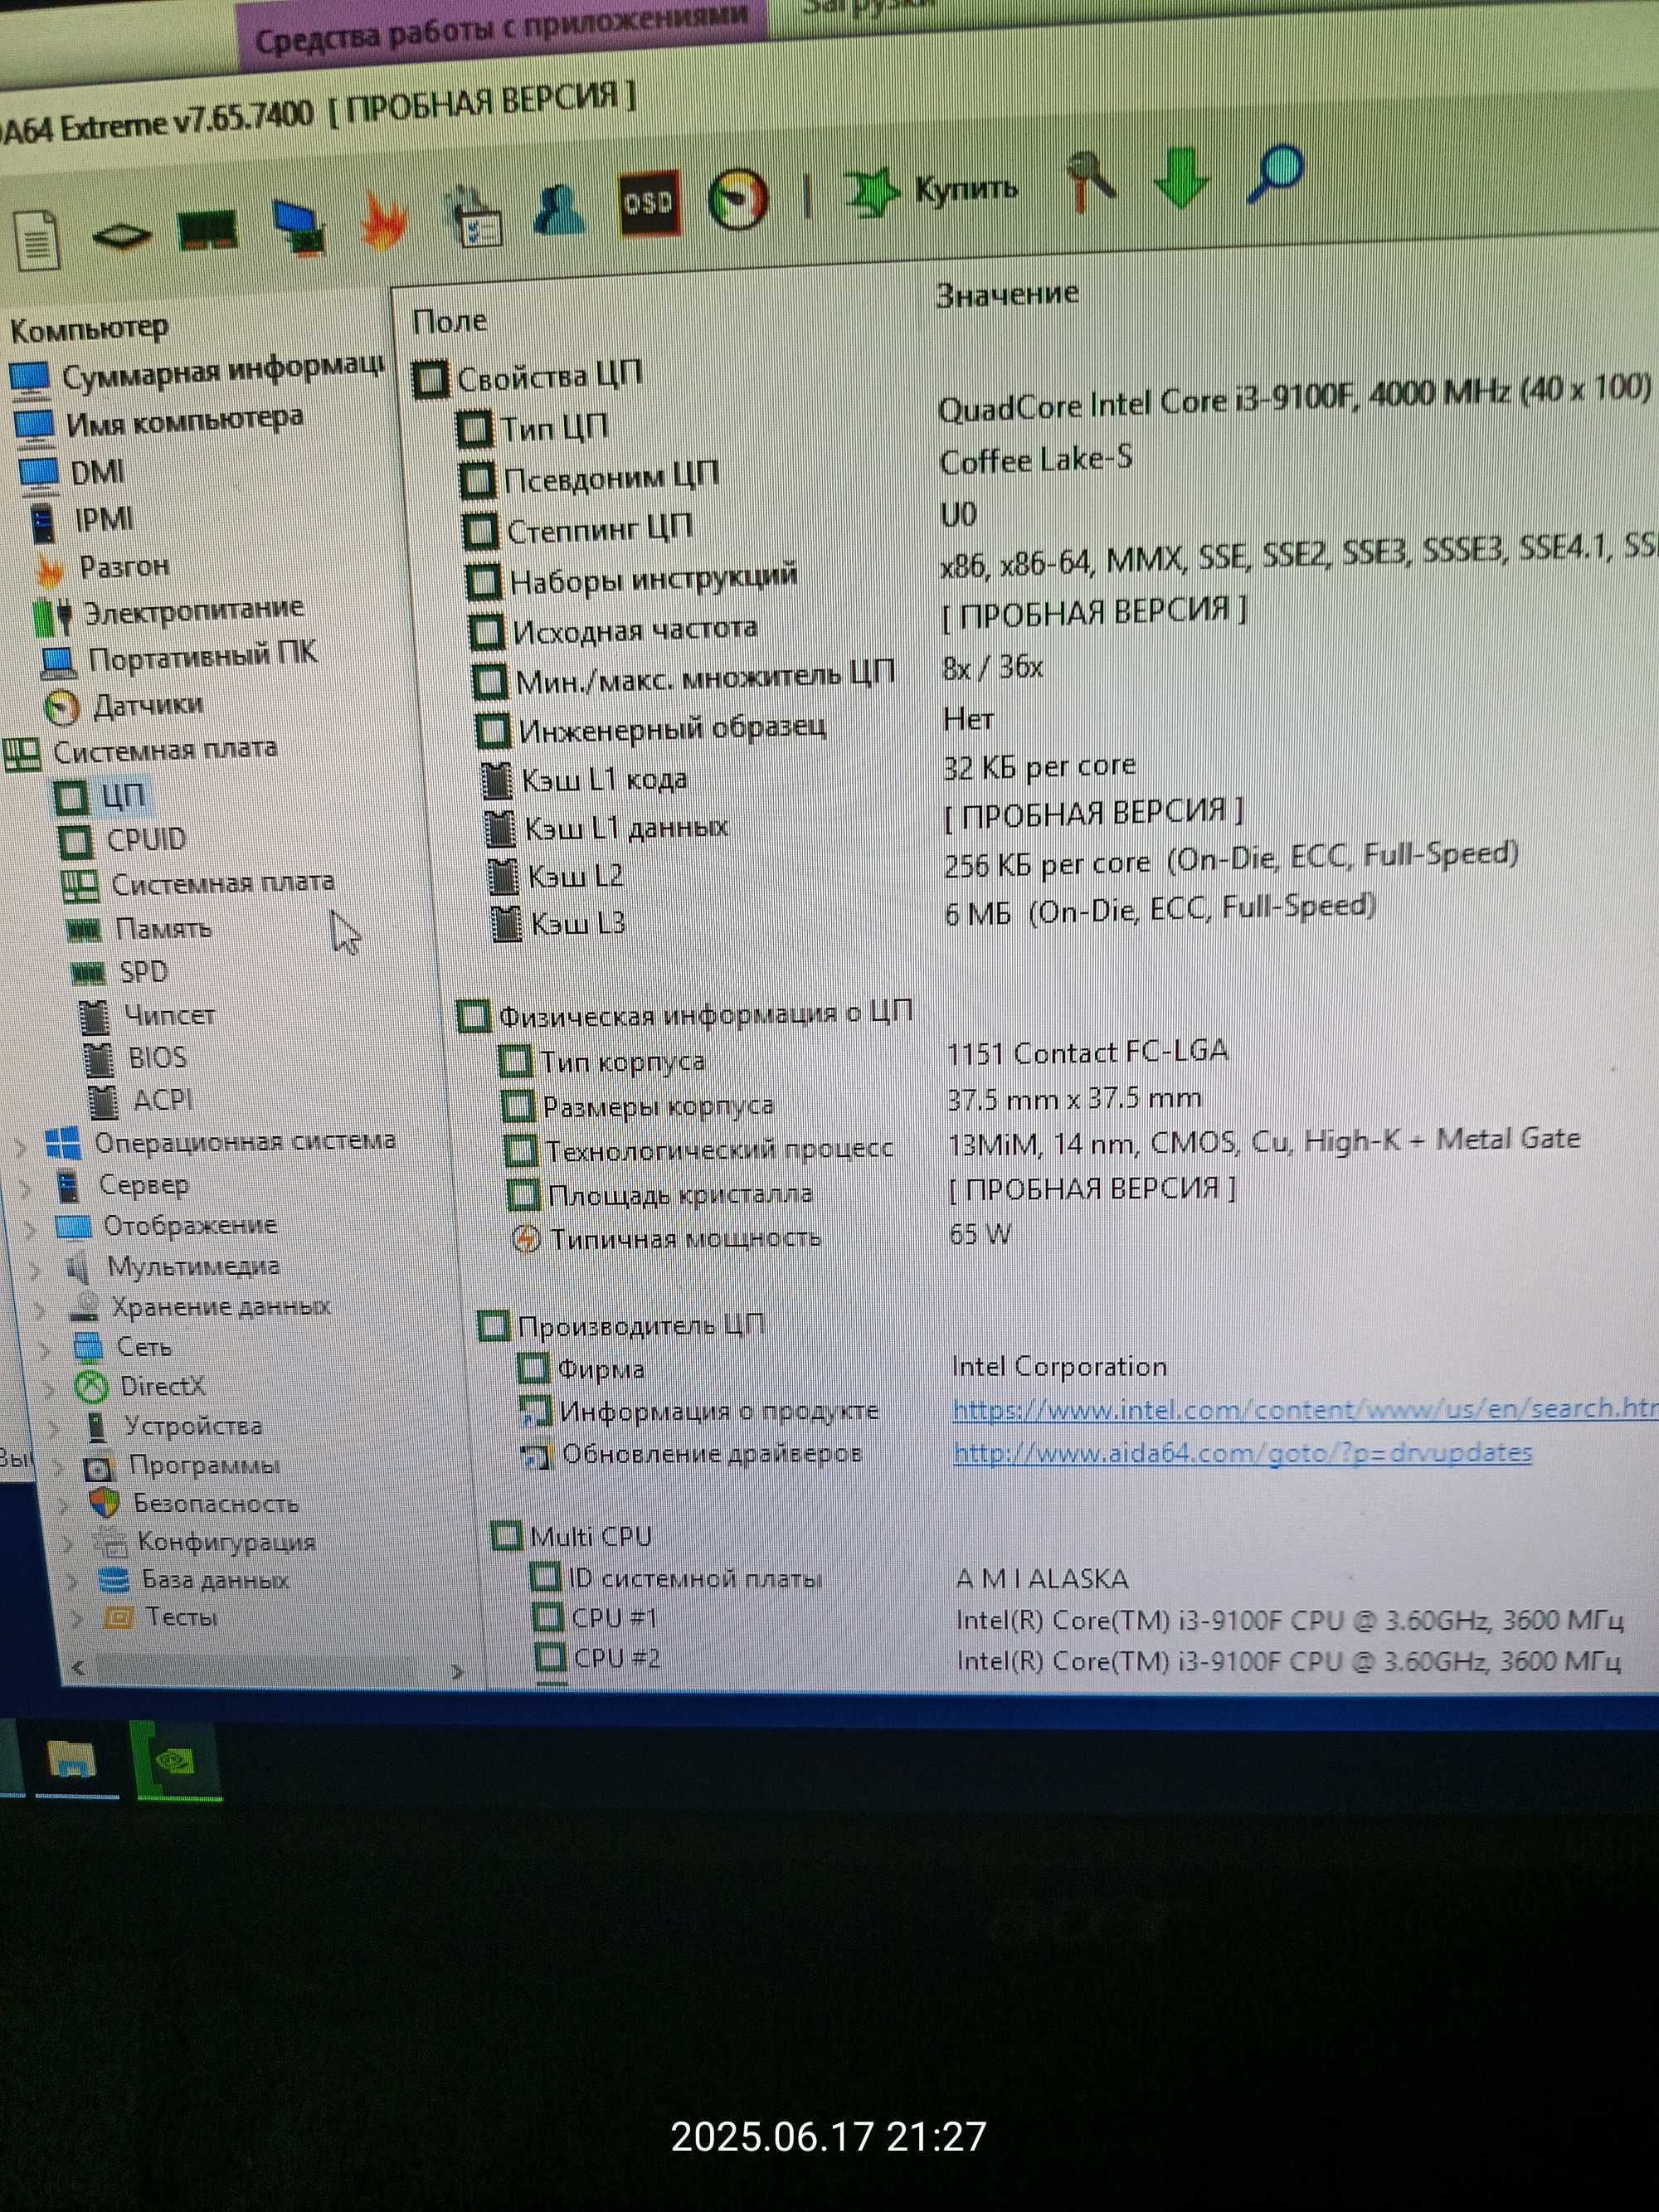Switch to Средства работы с приложениями tab
Viewport: 1659px width, 2212px height.
tap(502, 28)
